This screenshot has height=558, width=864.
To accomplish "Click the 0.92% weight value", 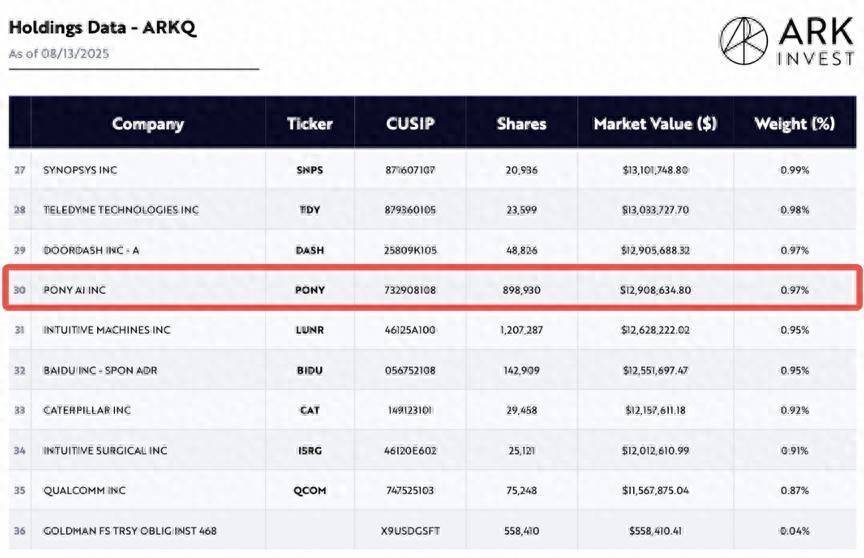I will 795,410.
